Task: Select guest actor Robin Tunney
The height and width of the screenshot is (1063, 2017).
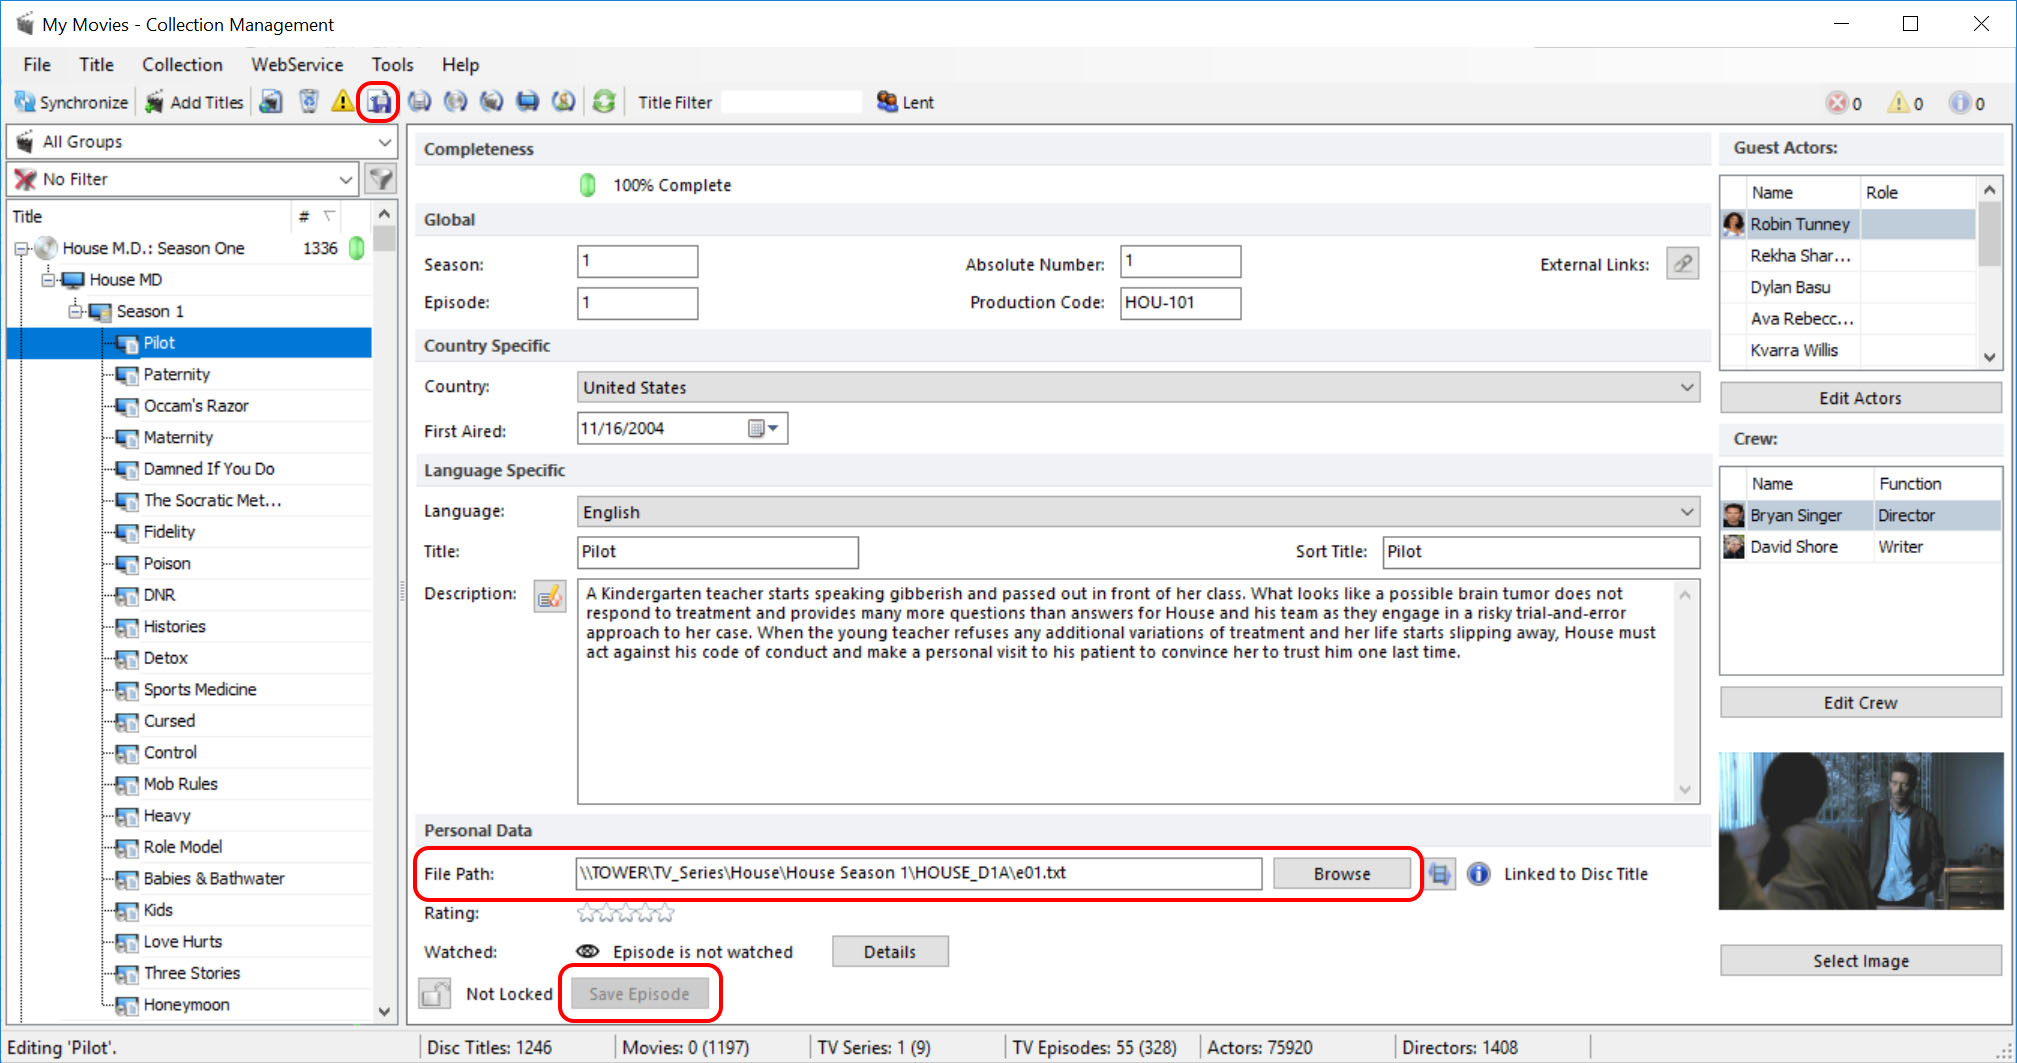Action: 1848,224
